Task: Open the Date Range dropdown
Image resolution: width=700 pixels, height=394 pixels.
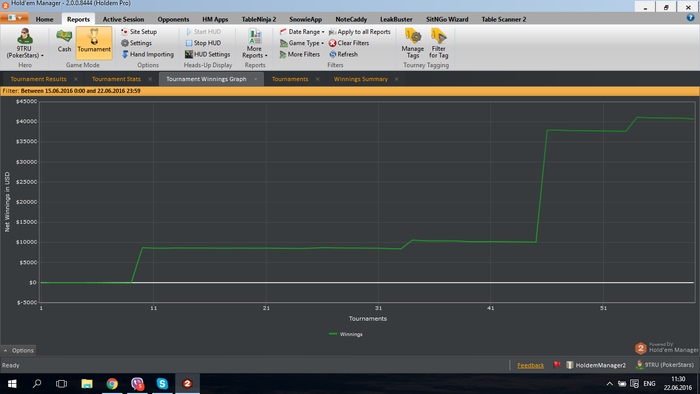Action: [302, 32]
